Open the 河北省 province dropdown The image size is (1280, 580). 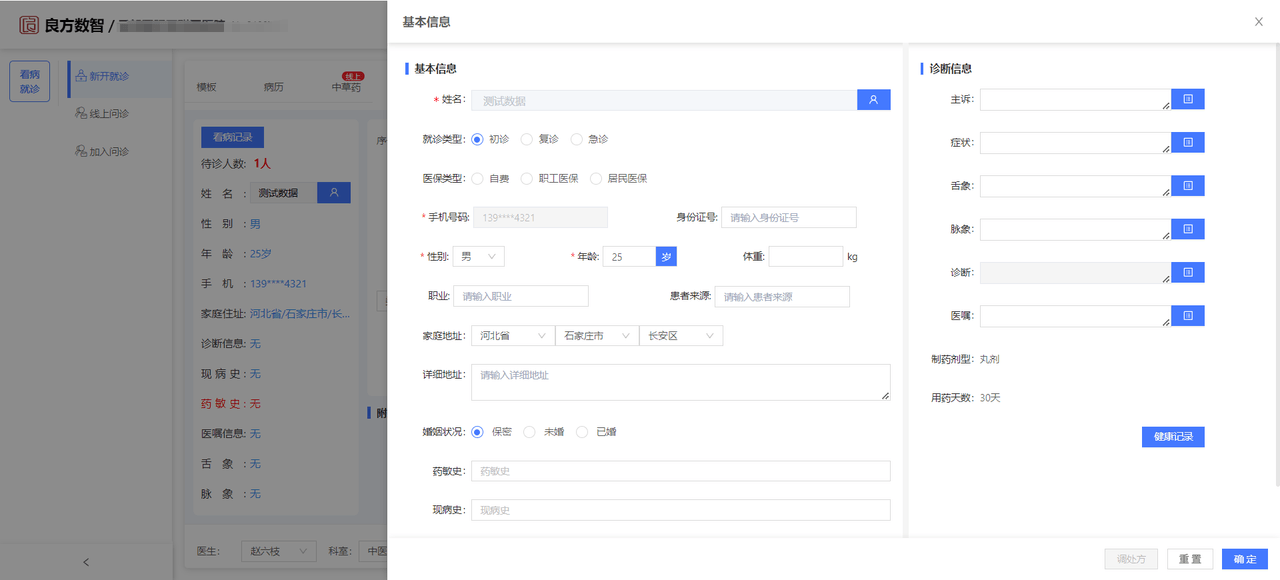coord(512,336)
